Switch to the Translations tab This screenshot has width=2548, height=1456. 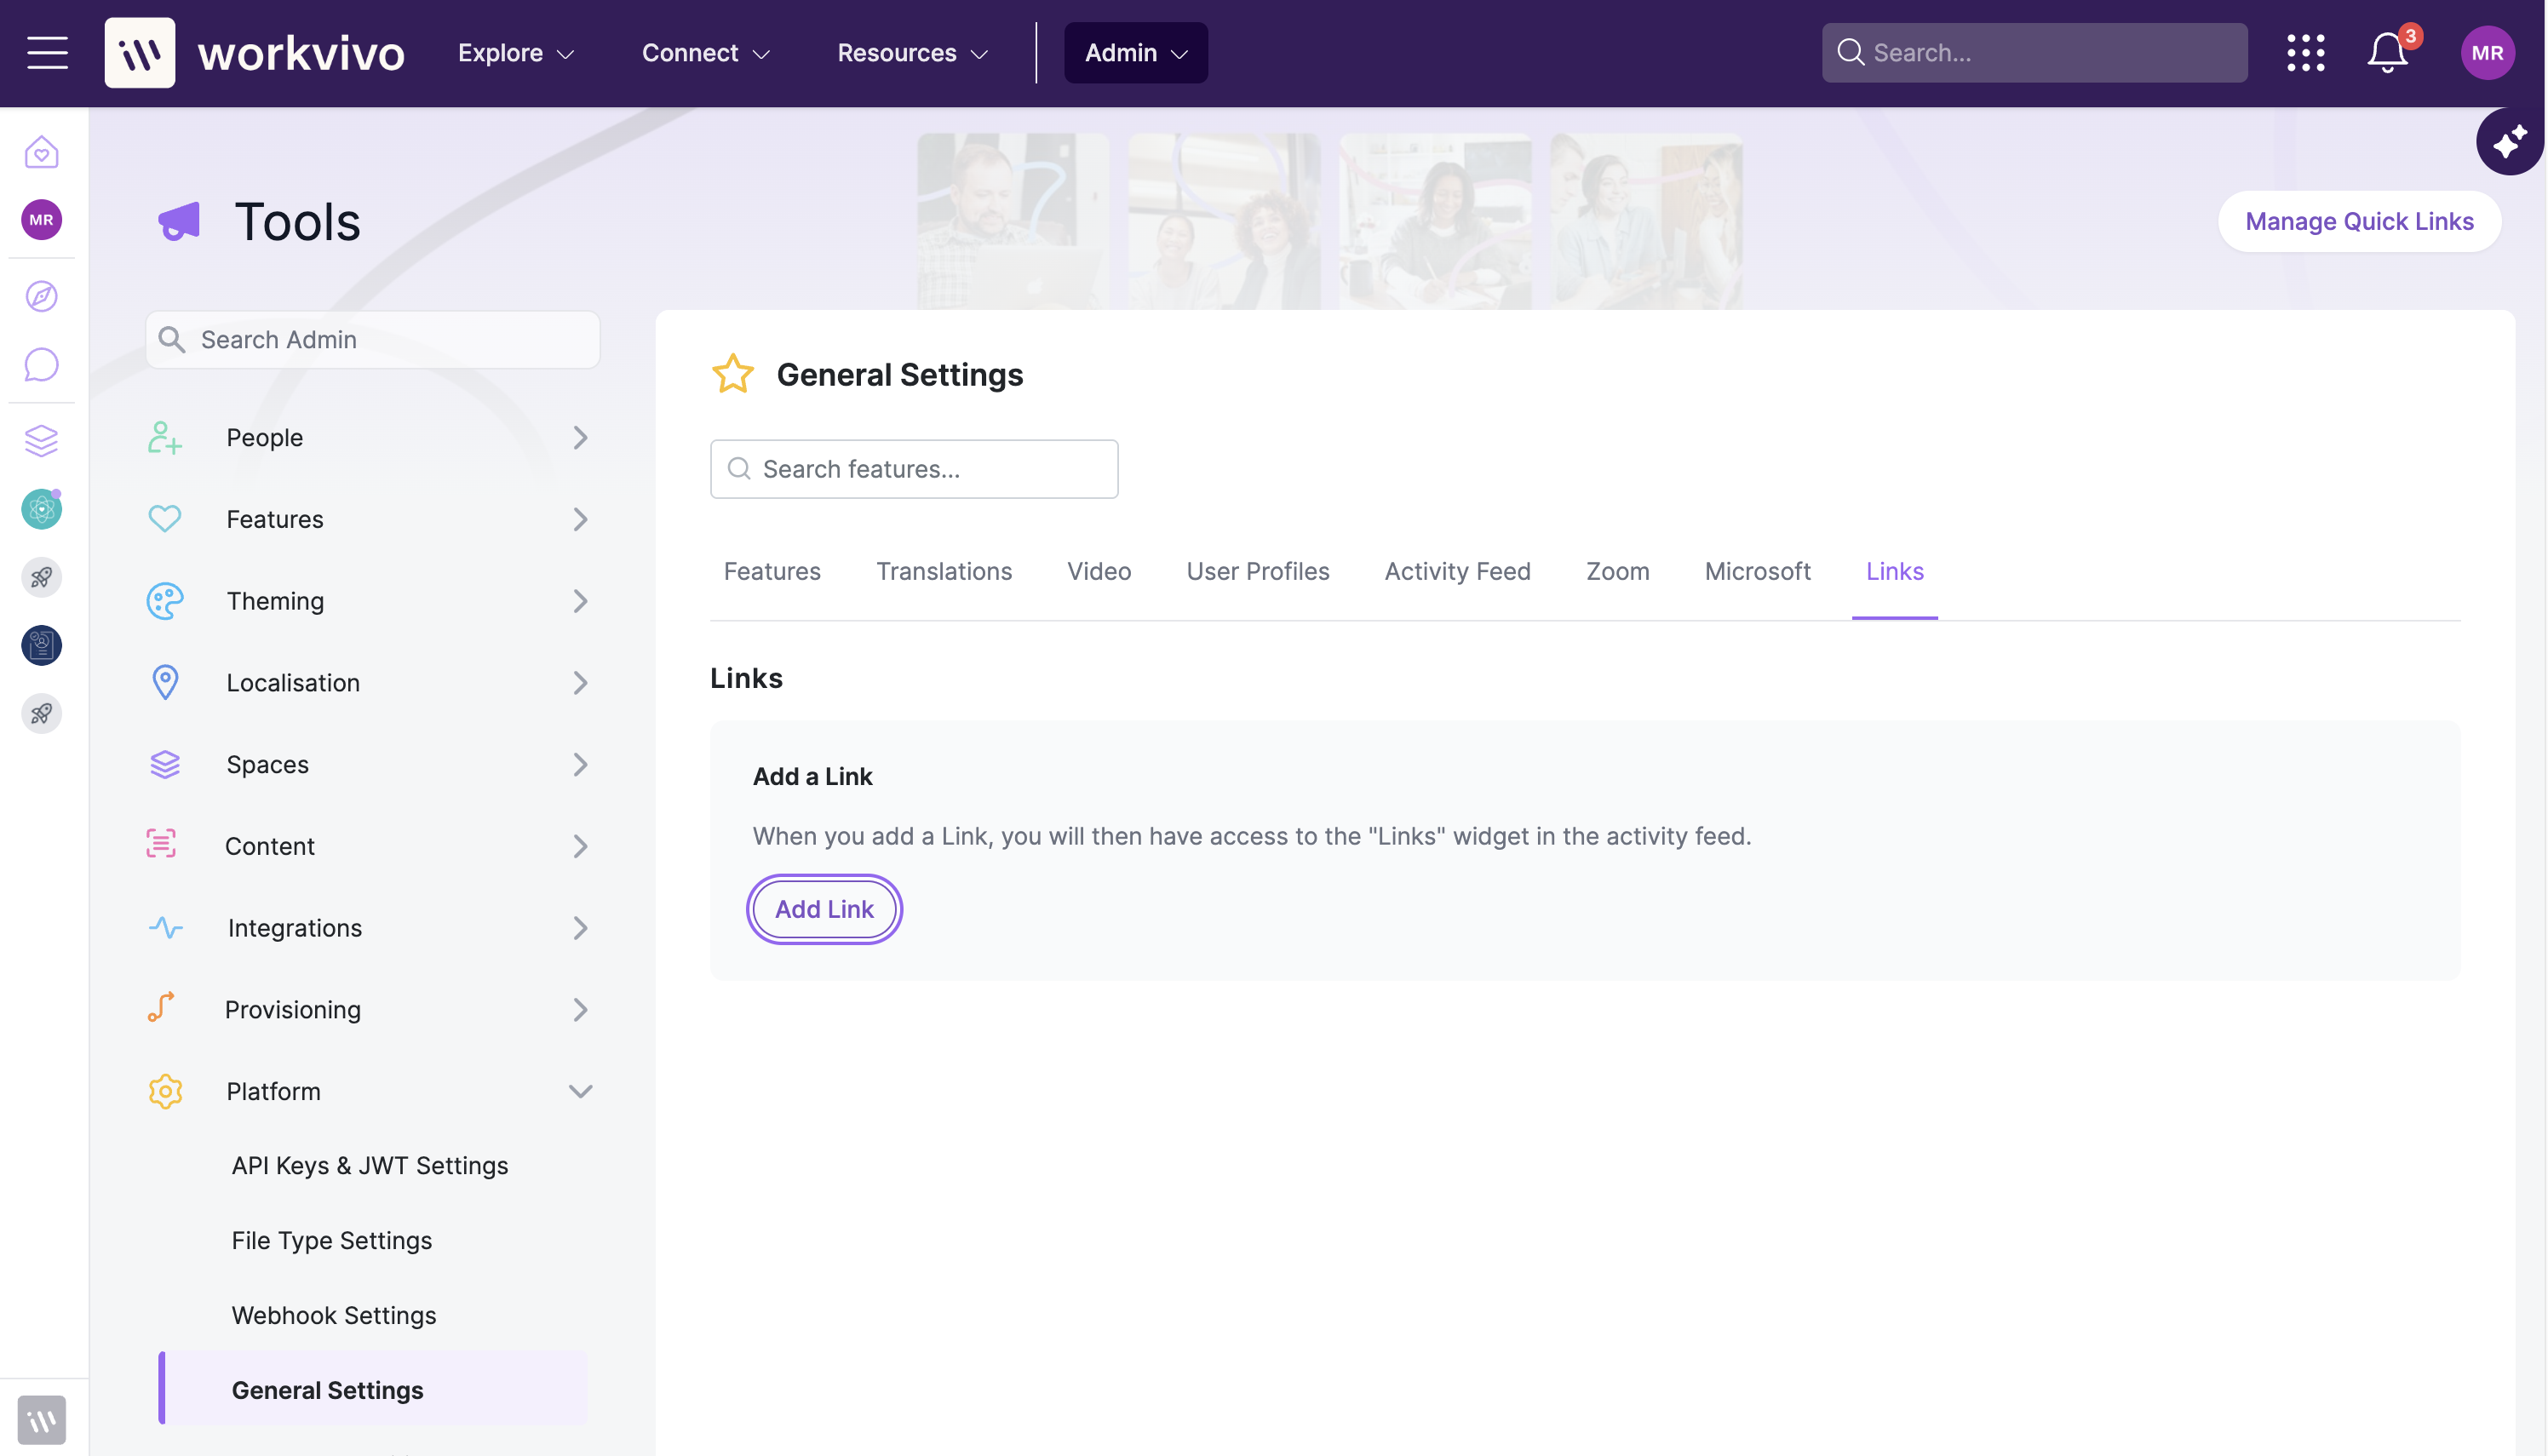pos(944,571)
